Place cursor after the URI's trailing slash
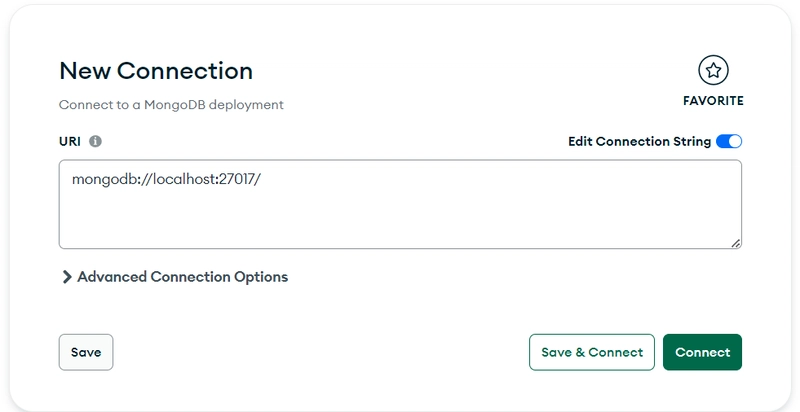 tap(263, 181)
